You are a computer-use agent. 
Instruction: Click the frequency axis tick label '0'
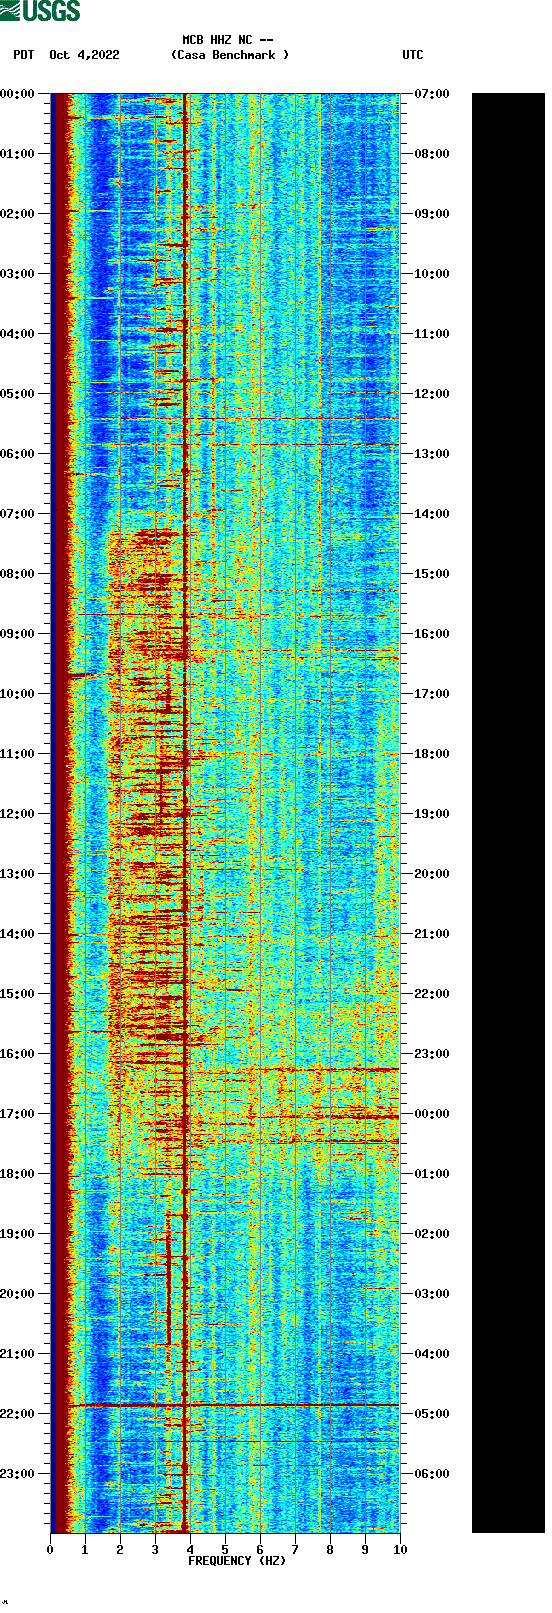[x=50, y=1550]
